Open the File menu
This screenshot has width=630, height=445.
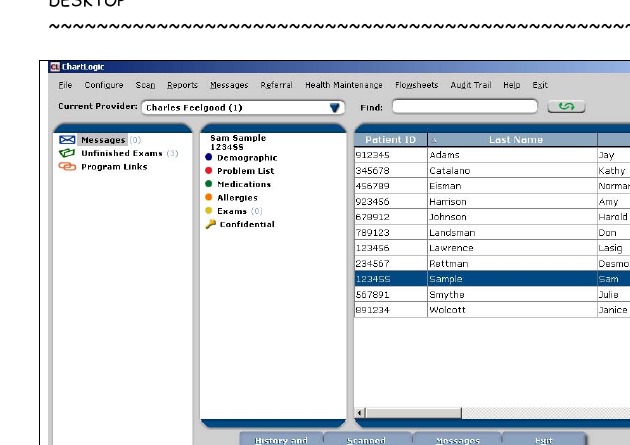tap(65, 85)
